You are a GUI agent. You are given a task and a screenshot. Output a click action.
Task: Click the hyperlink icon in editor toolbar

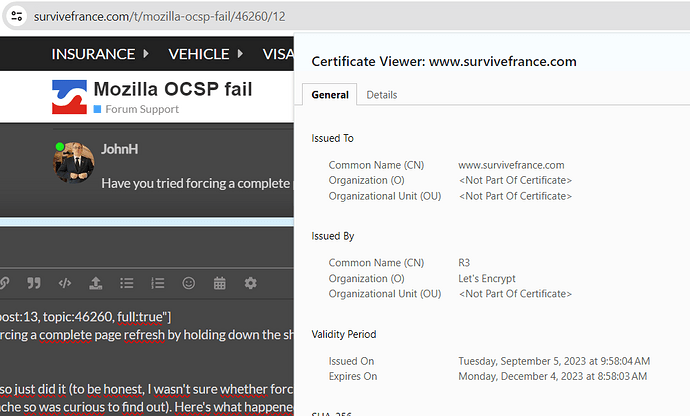click(4, 283)
